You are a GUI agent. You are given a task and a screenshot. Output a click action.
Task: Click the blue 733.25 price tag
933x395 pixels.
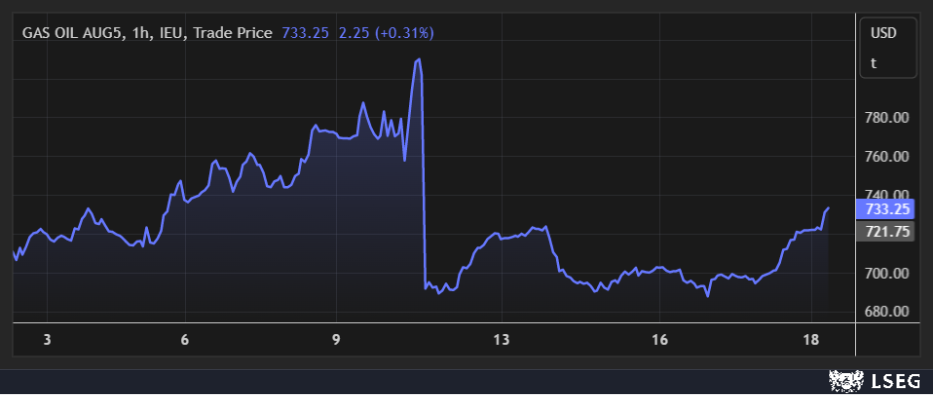tap(885, 209)
